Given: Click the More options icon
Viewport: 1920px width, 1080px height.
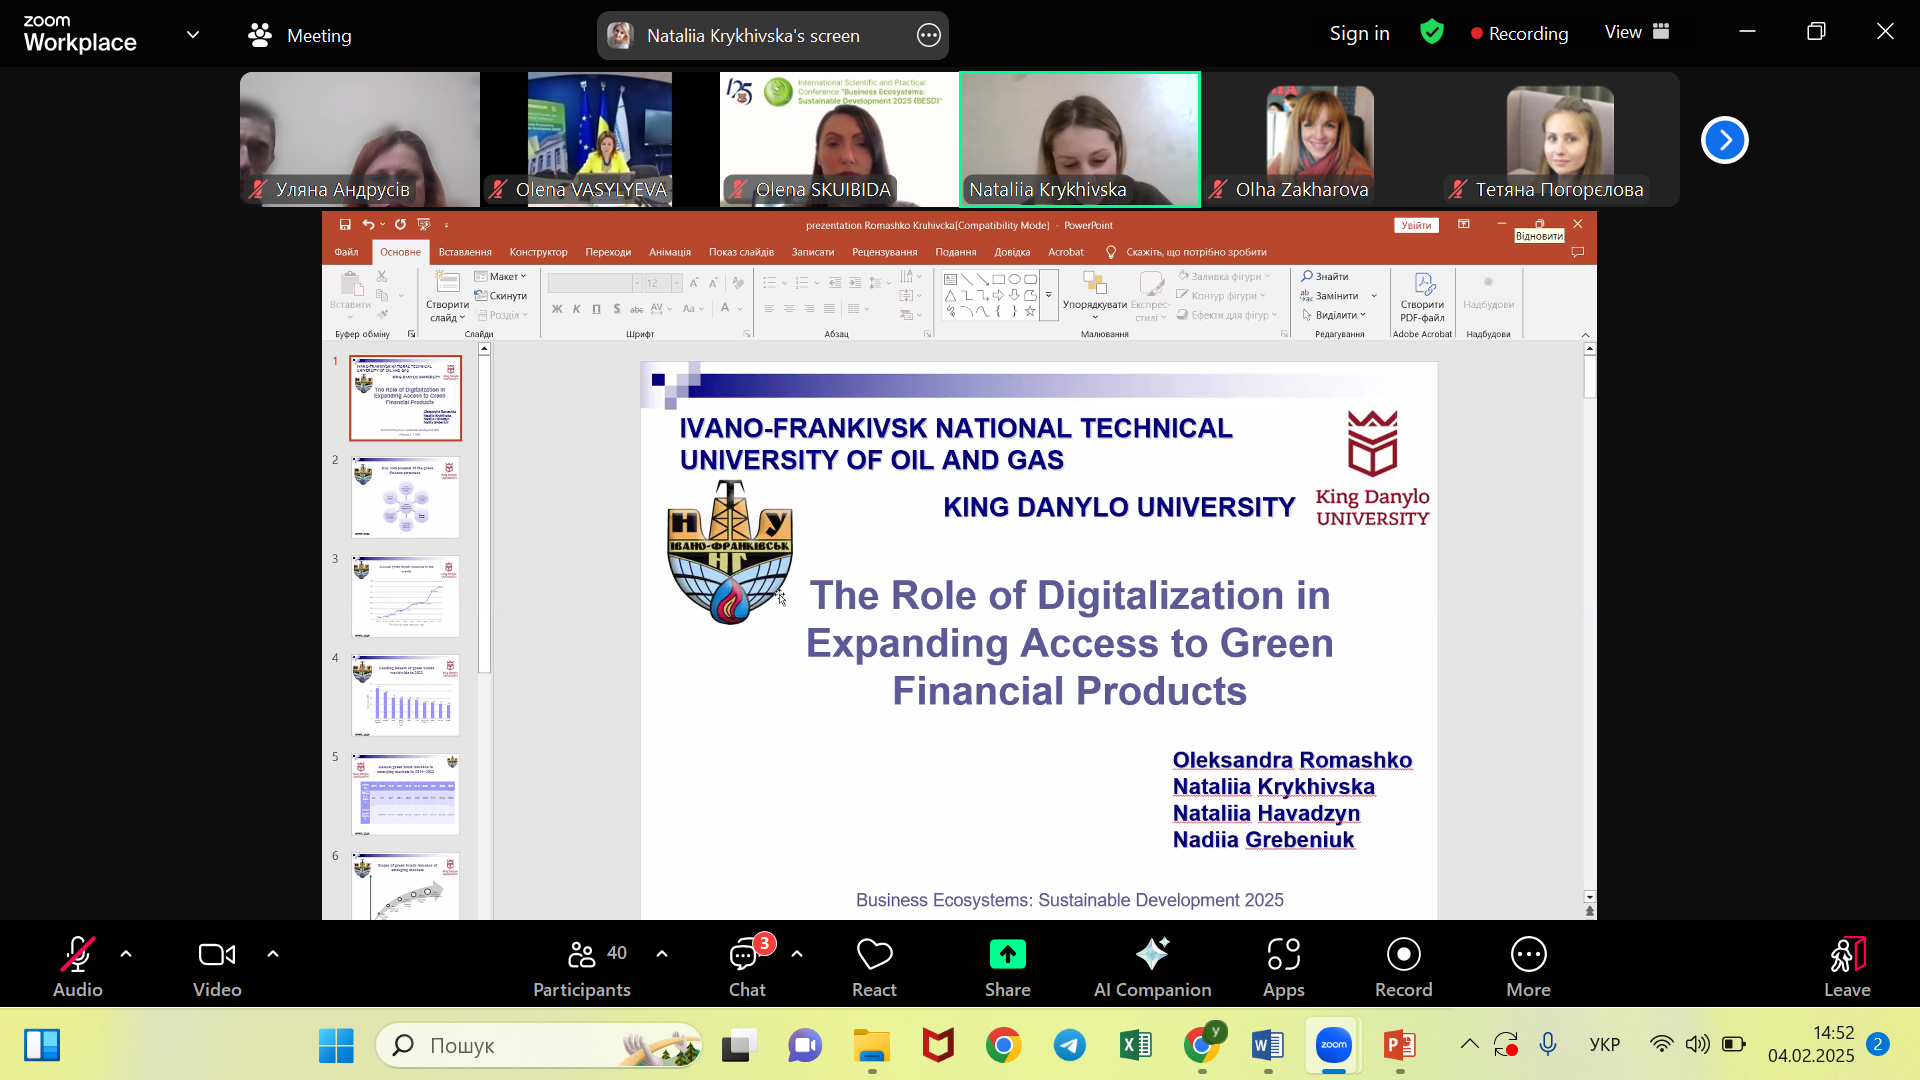Looking at the screenshot, I should (x=1528, y=966).
